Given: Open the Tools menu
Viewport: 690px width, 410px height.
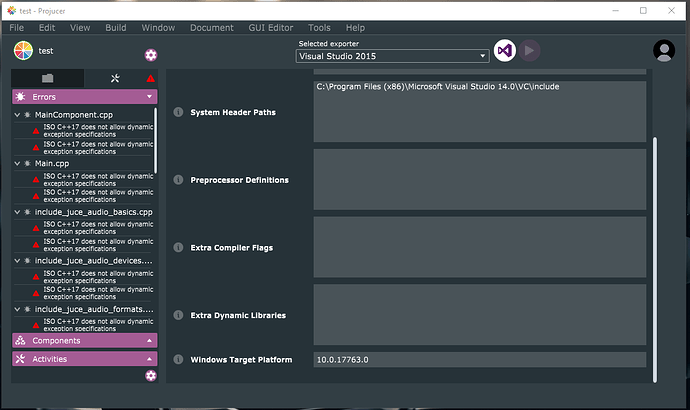Looking at the screenshot, I should [319, 28].
